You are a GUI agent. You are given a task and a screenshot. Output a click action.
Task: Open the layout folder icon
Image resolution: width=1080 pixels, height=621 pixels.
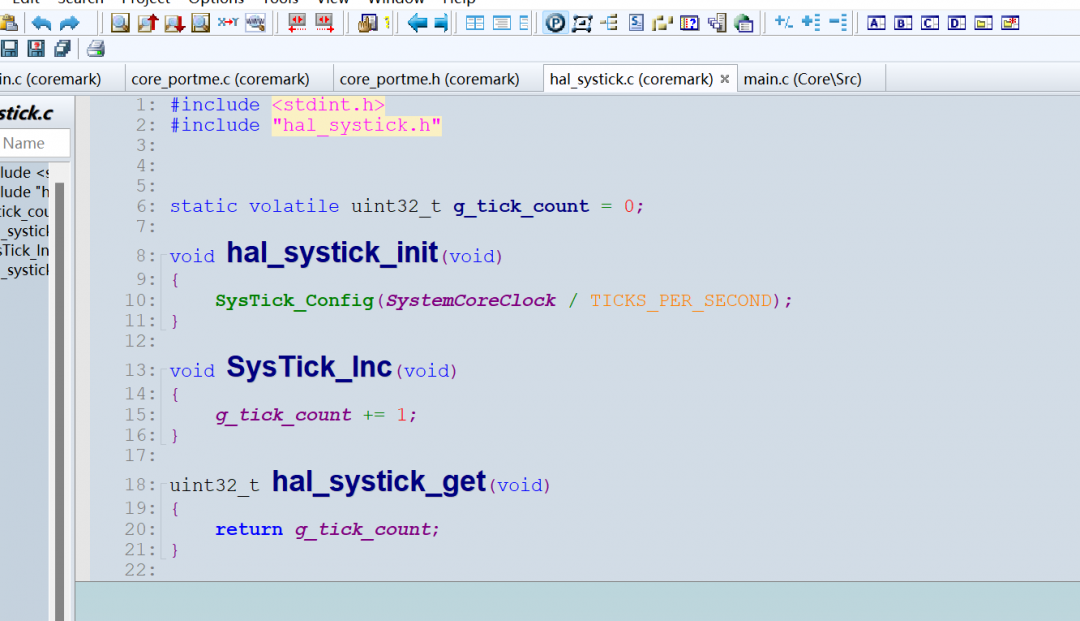[x=984, y=23]
